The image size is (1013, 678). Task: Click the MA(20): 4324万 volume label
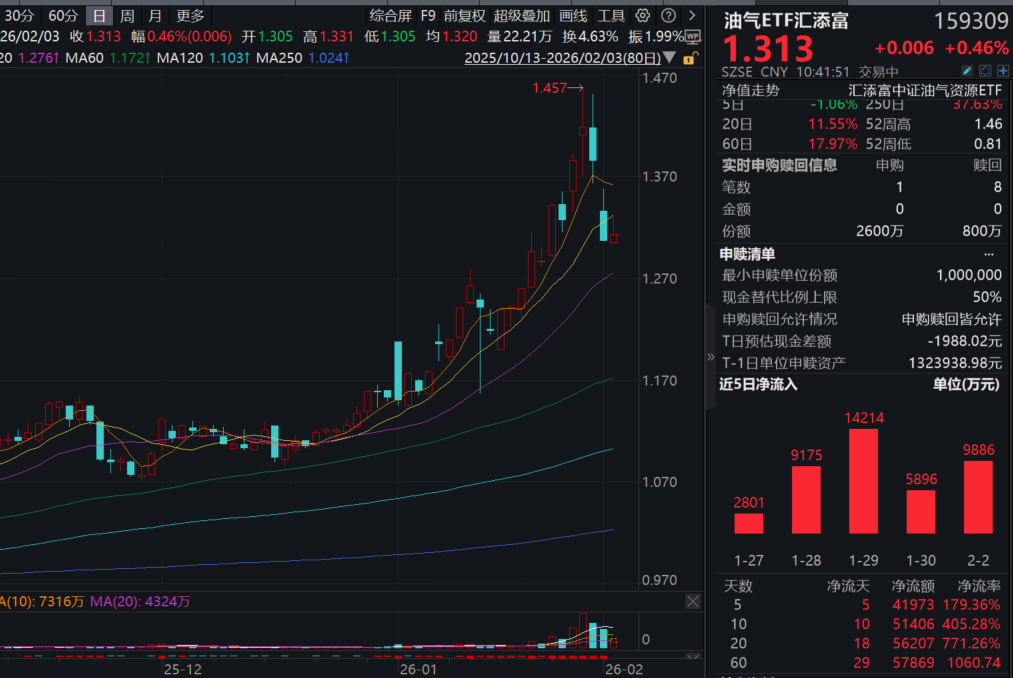point(140,602)
